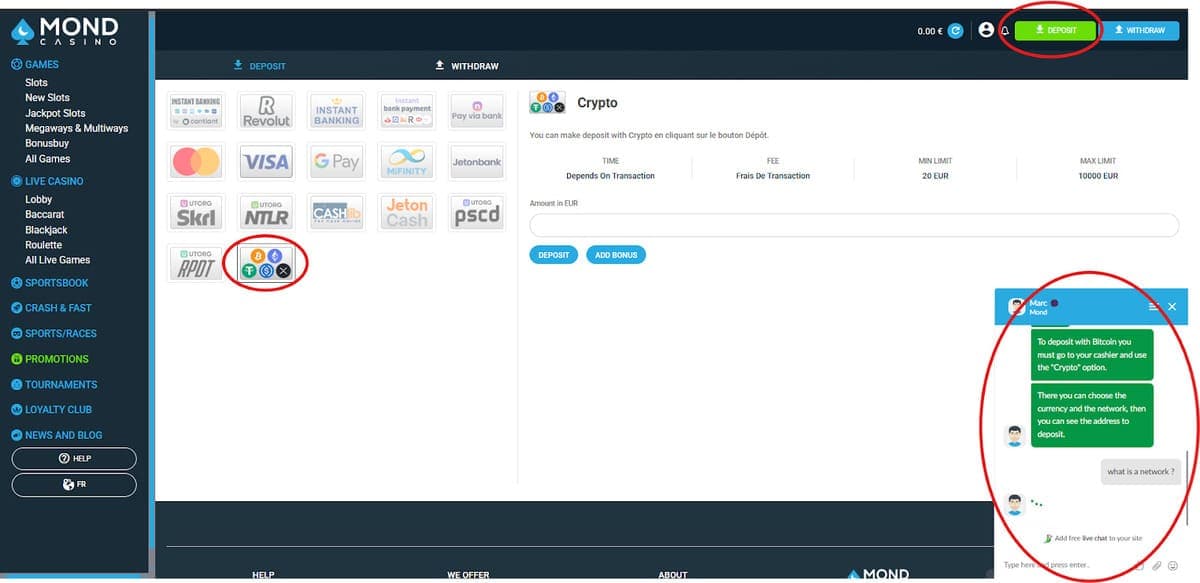
Task: Click the Add Bonus button
Action: 616,255
